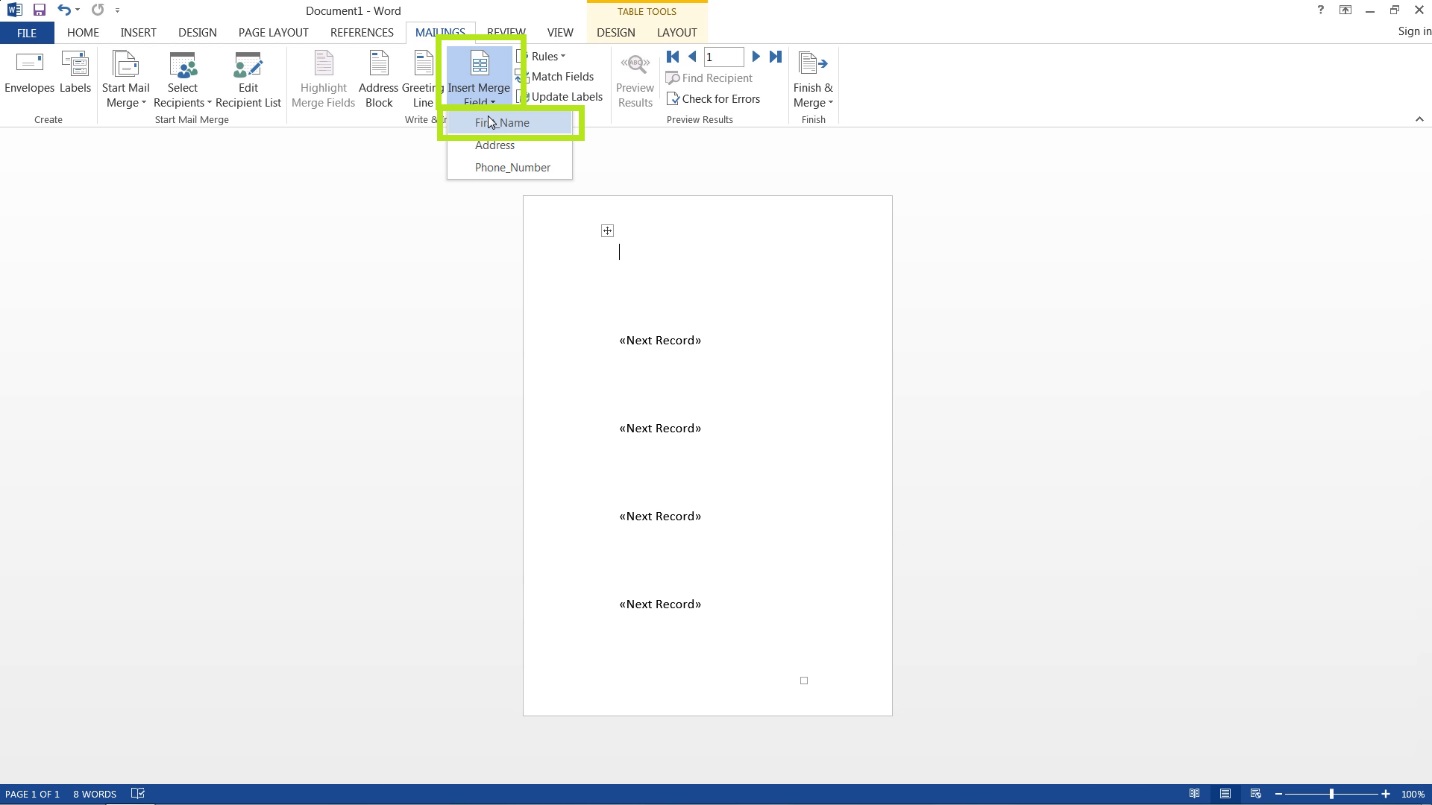Click 8 WORDS count
This screenshot has height=805, width=1432.
click(x=95, y=794)
